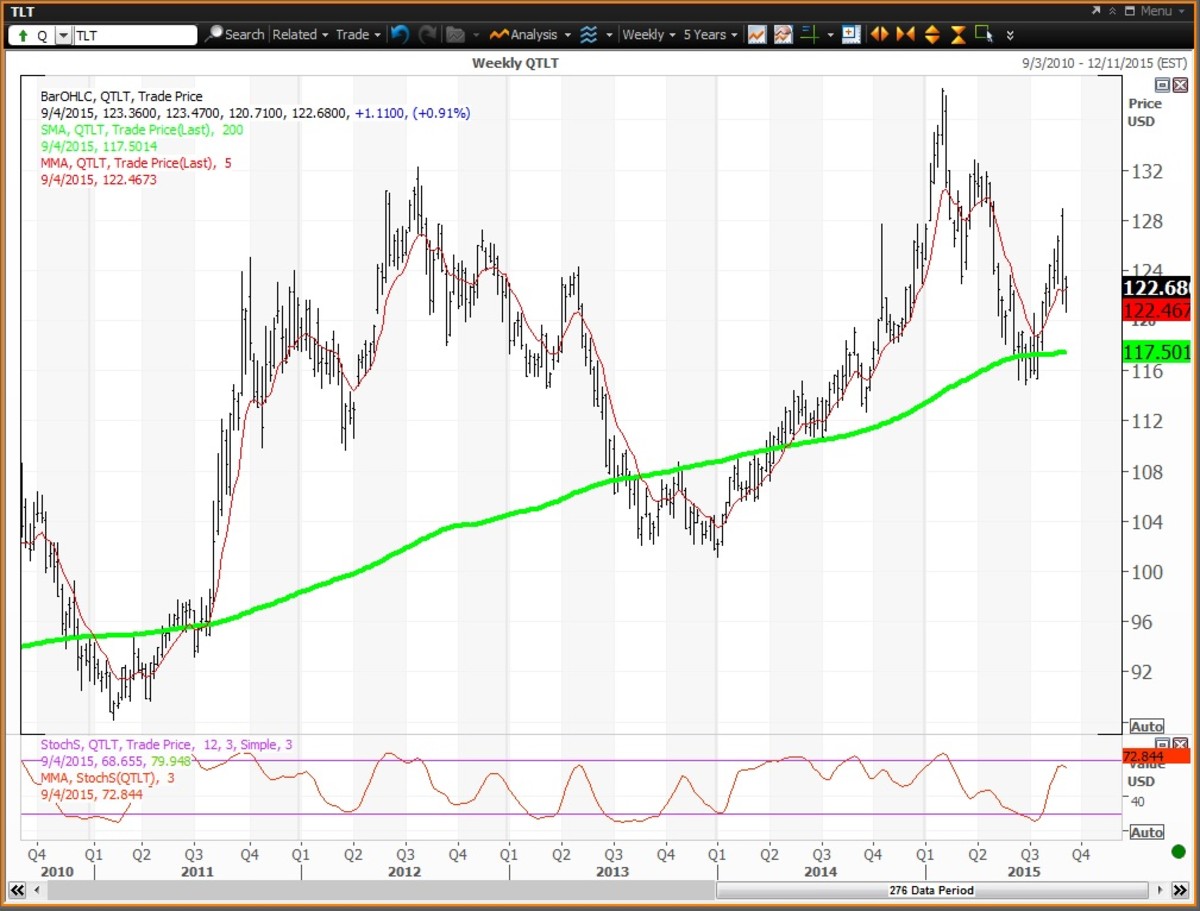Click the vertical expand orange arrows icon
Screen dimensions: 1200x911
932,35
